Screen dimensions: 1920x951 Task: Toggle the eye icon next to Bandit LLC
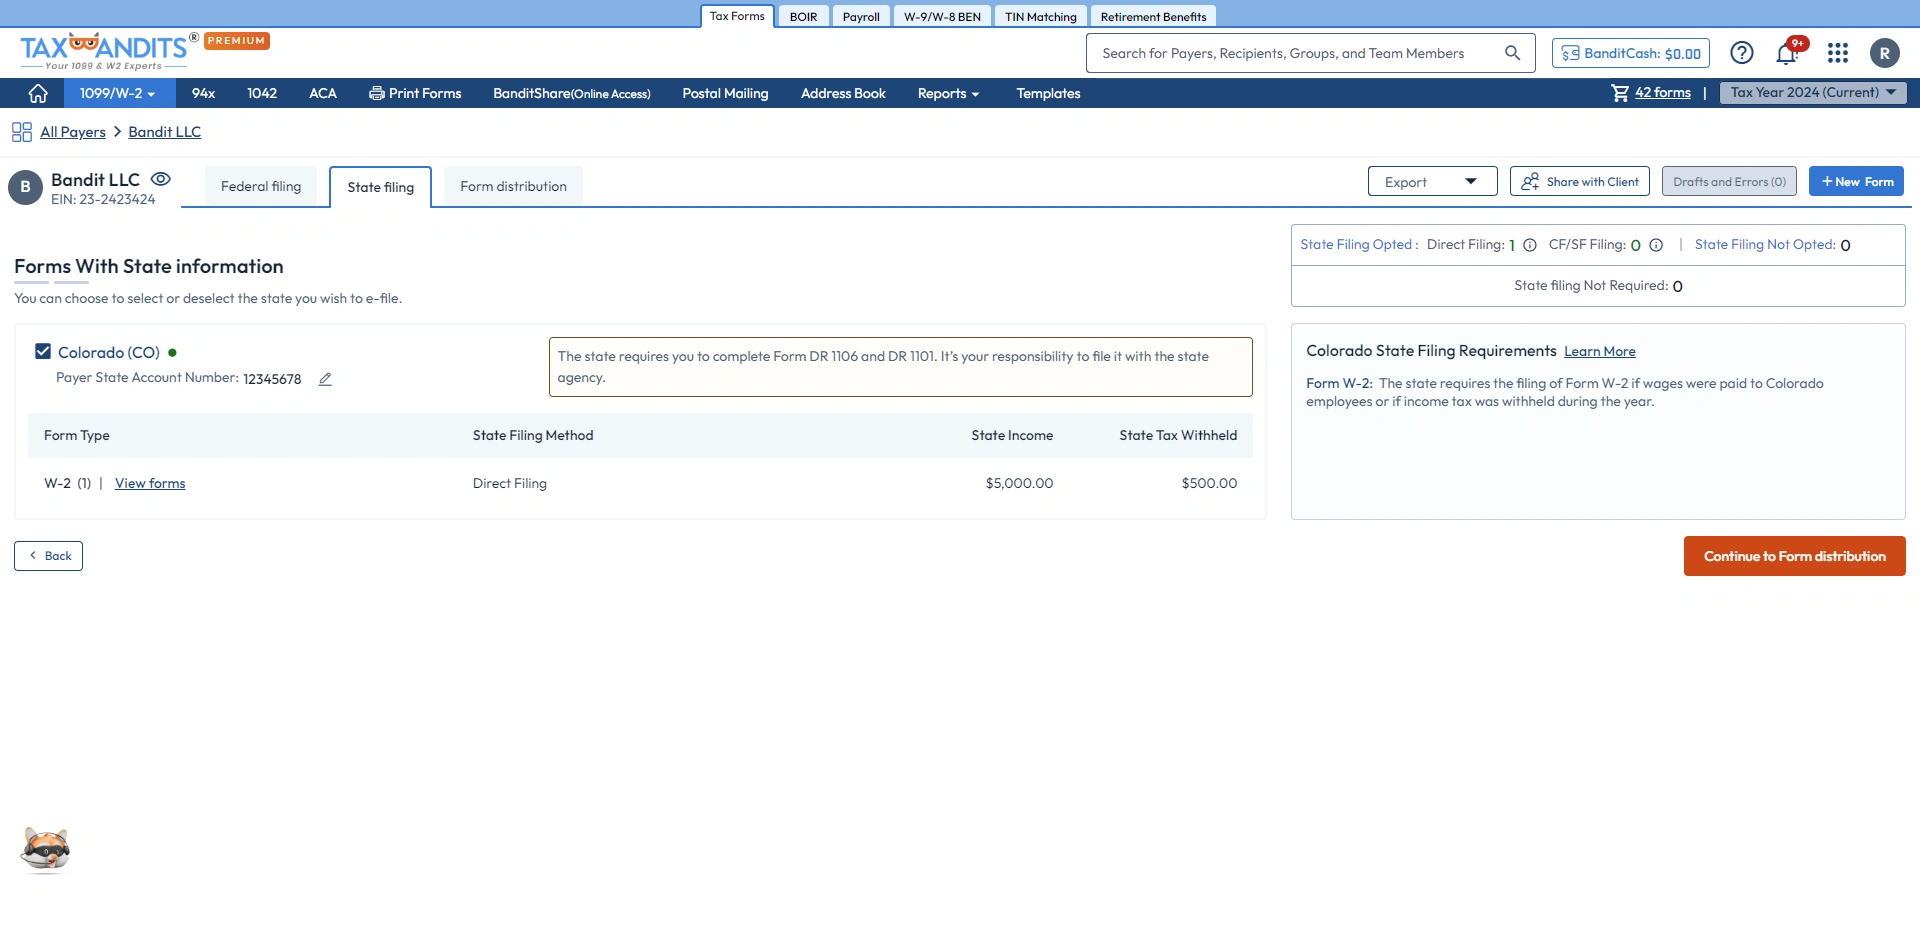click(x=161, y=179)
